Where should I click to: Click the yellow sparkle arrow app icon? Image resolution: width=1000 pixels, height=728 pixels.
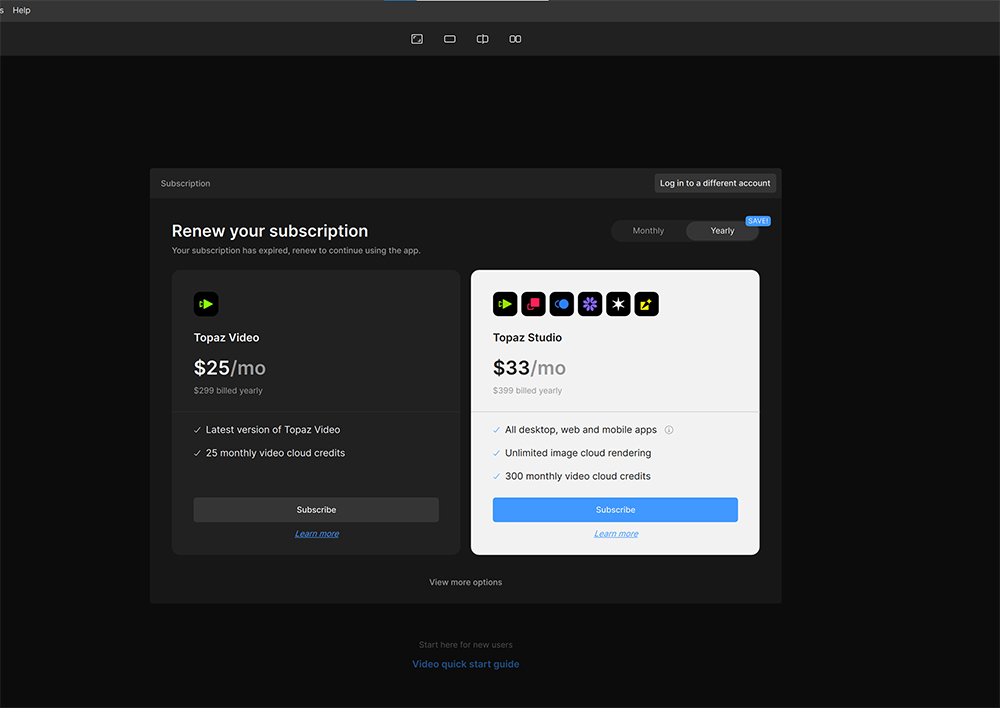point(647,304)
